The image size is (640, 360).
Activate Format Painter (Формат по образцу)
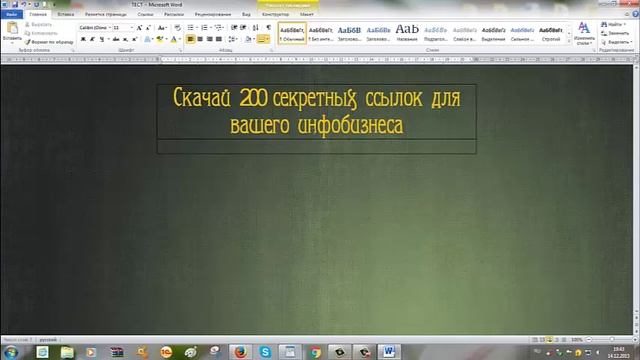point(49,42)
